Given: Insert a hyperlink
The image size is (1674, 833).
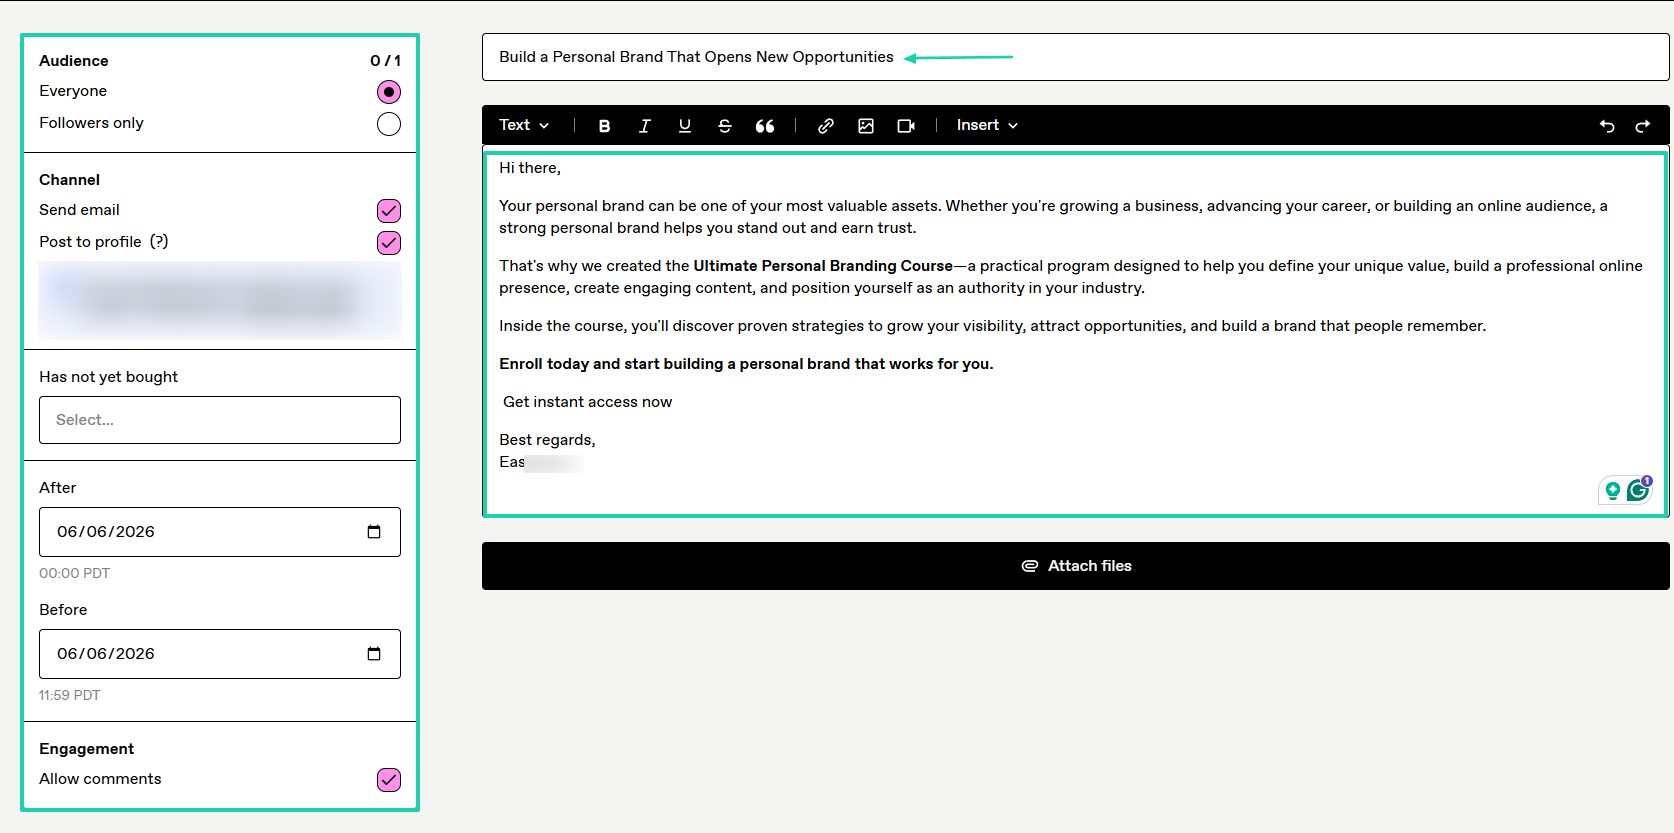Looking at the screenshot, I should (x=826, y=126).
